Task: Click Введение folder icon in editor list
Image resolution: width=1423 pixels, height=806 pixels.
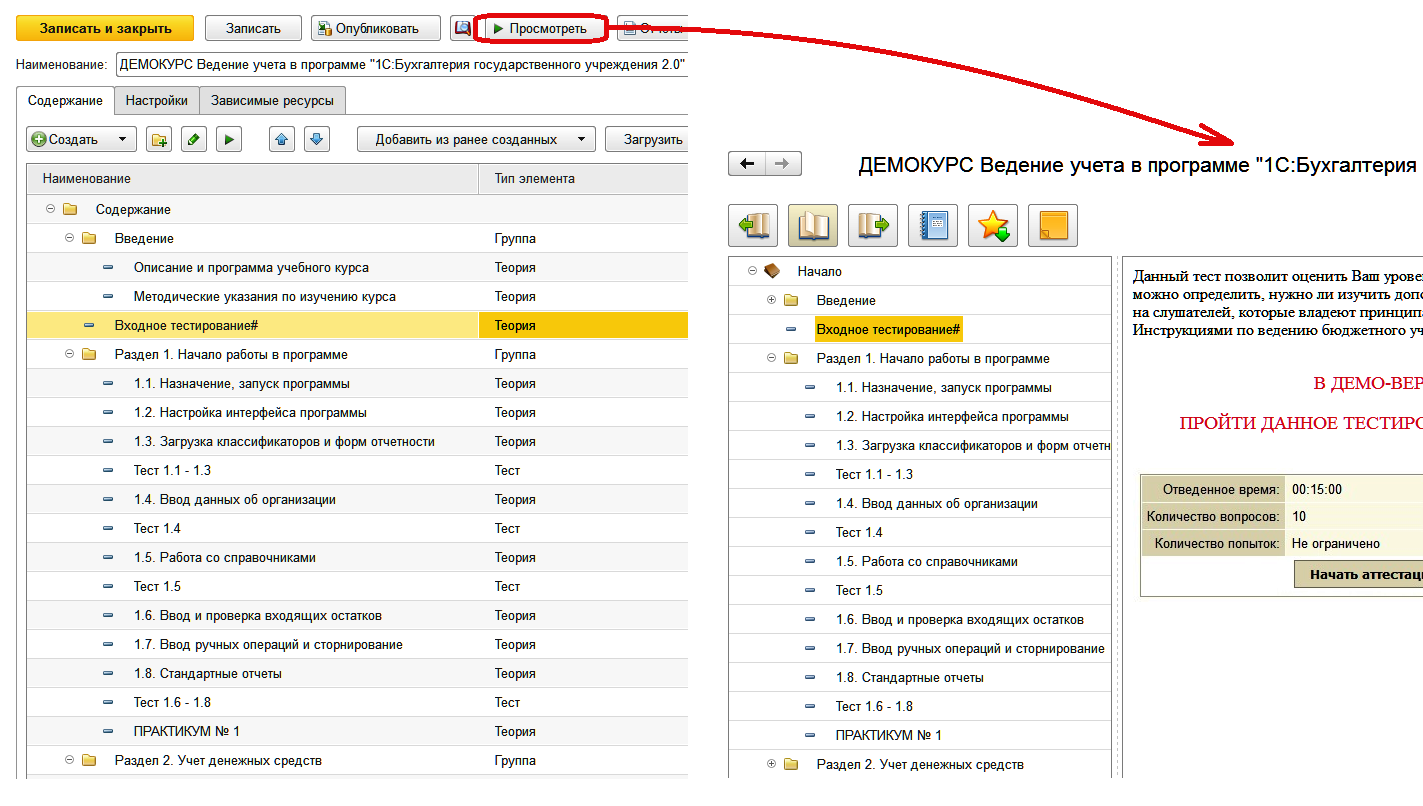Action: tap(89, 238)
